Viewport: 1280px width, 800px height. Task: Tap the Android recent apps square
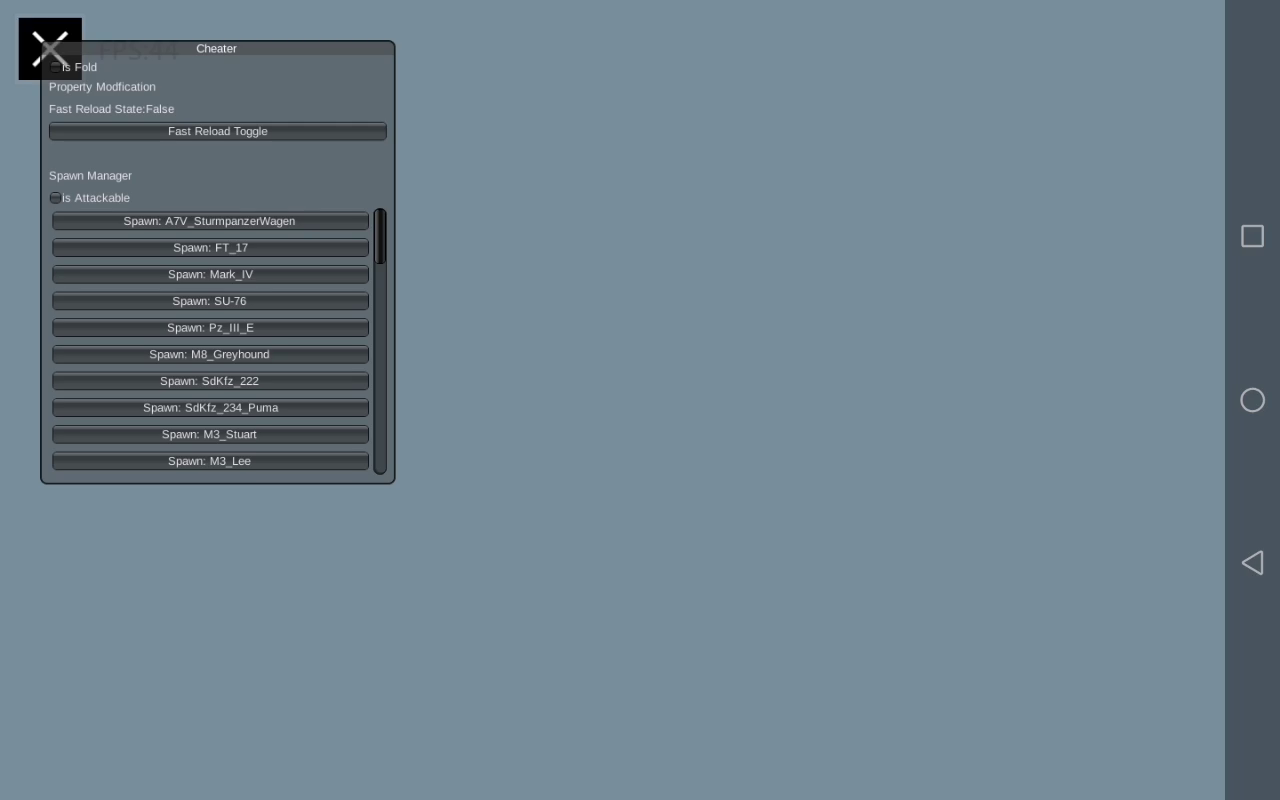point(1252,236)
